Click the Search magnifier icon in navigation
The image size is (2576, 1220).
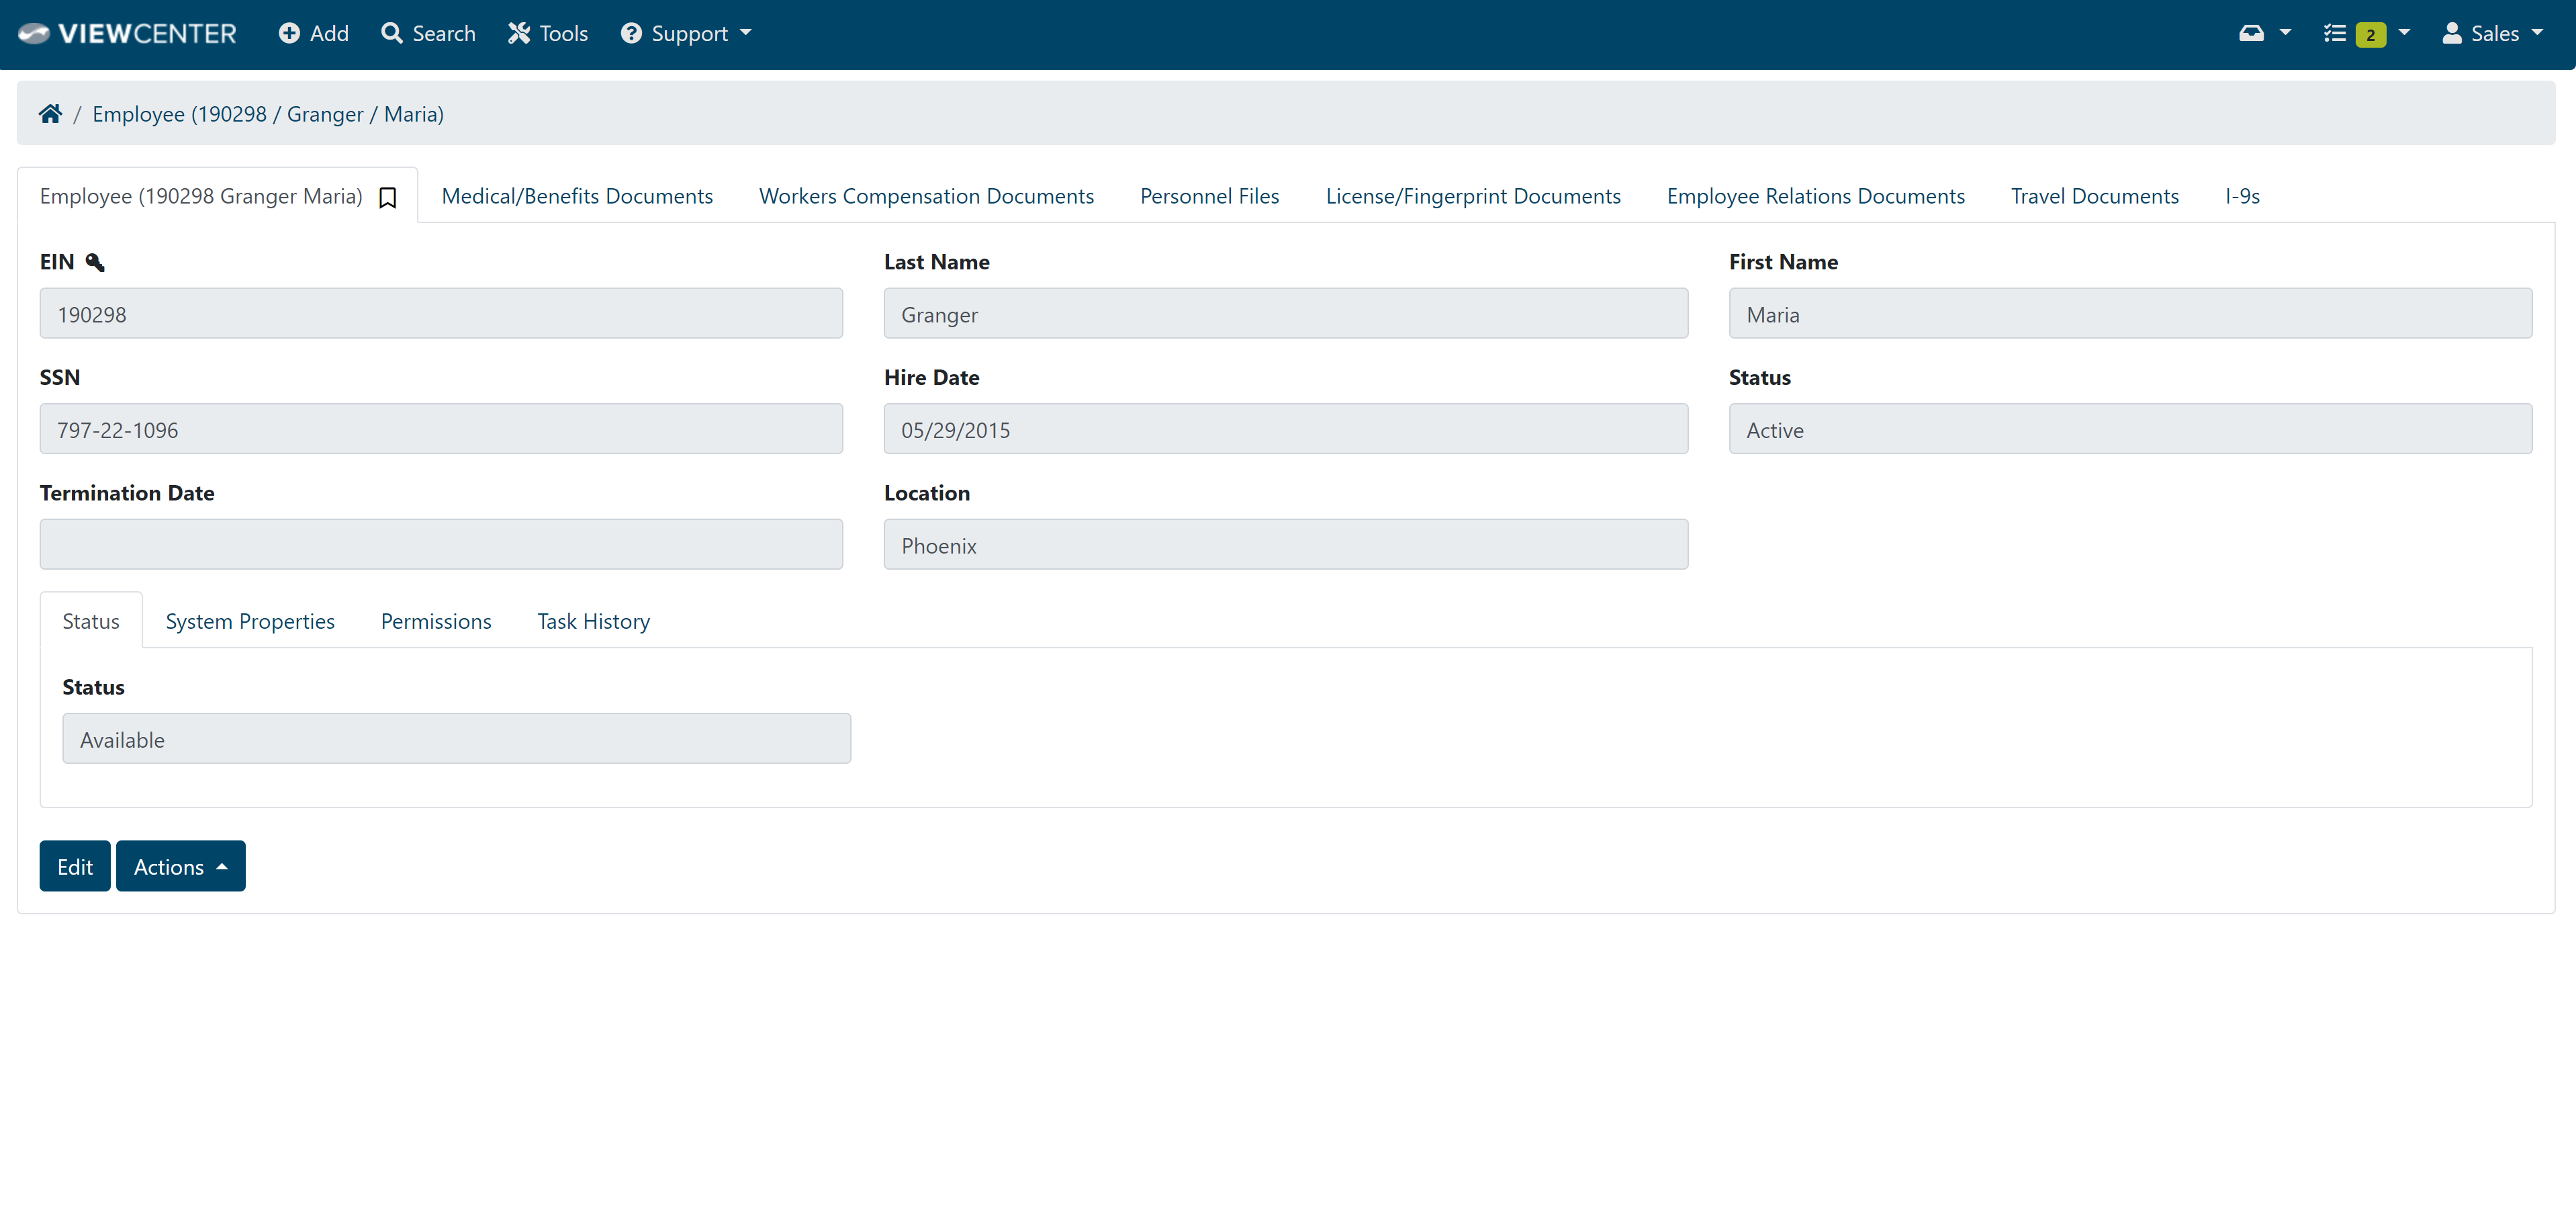pos(389,33)
